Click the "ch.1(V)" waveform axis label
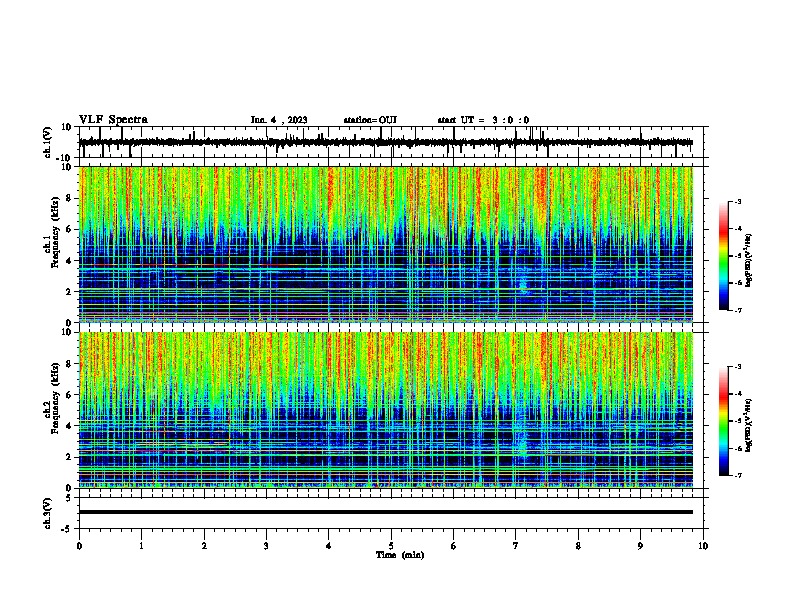 pos(48,142)
